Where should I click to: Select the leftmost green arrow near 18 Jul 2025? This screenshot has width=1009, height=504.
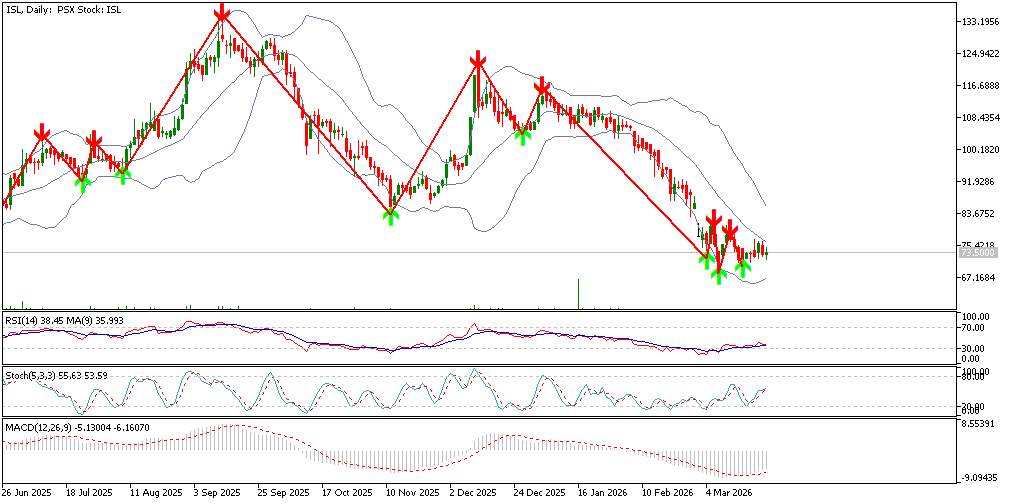[x=83, y=182]
